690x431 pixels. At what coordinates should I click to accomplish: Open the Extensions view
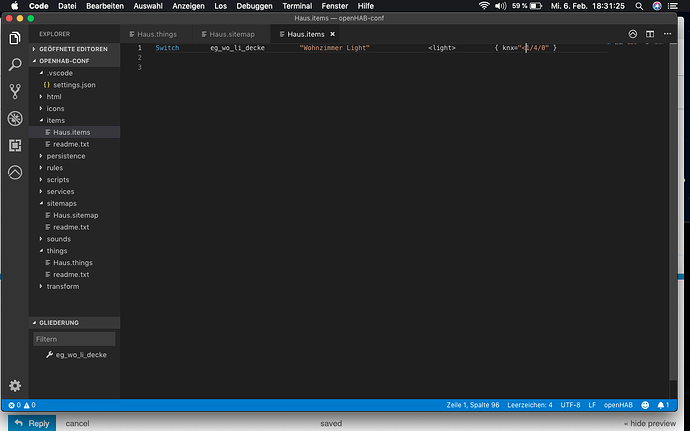pos(15,145)
